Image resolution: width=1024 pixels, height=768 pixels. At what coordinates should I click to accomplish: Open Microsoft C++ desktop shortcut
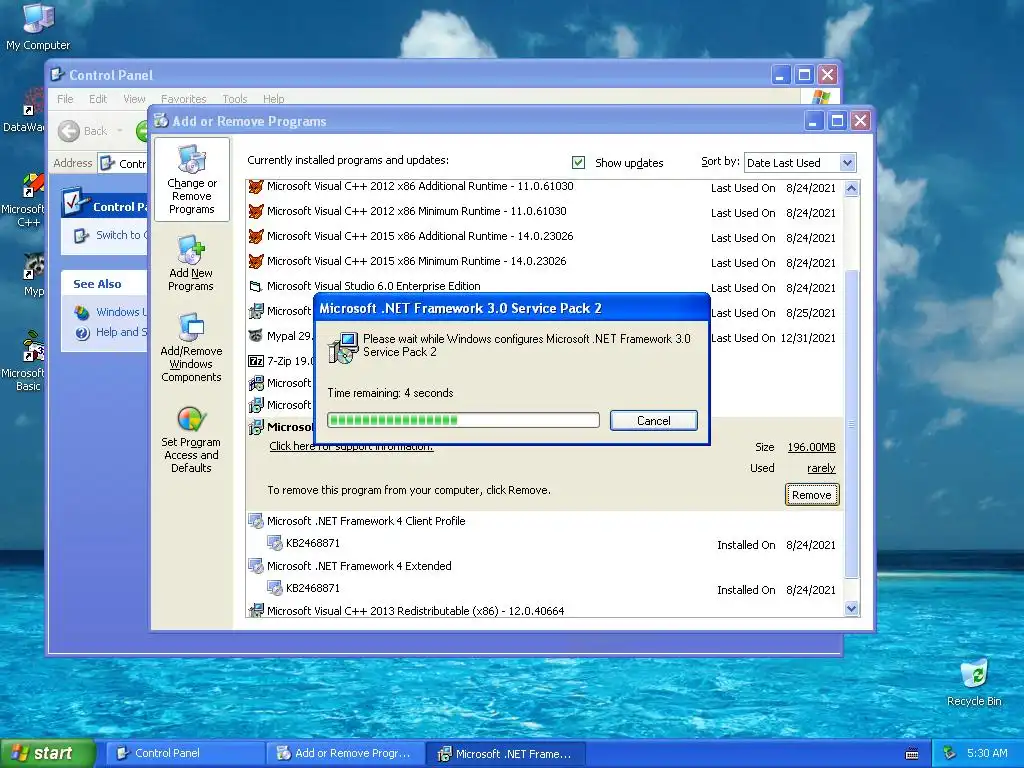tap(27, 200)
